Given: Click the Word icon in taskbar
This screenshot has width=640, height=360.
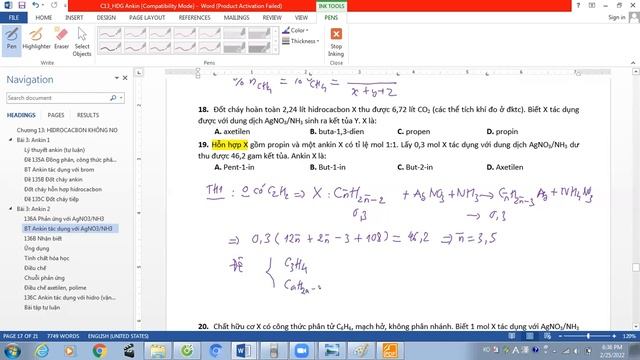Looking at the screenshot, I should 244,351.
